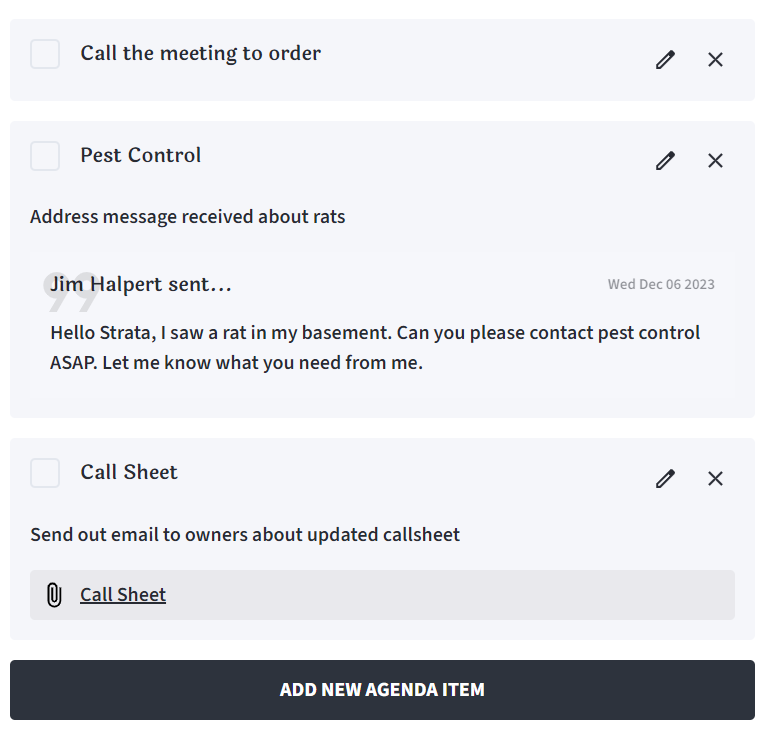Click the "Address message received about rats" description
Image resolution: width=767 pixels, height=732 pixels.
click(187, 217)
